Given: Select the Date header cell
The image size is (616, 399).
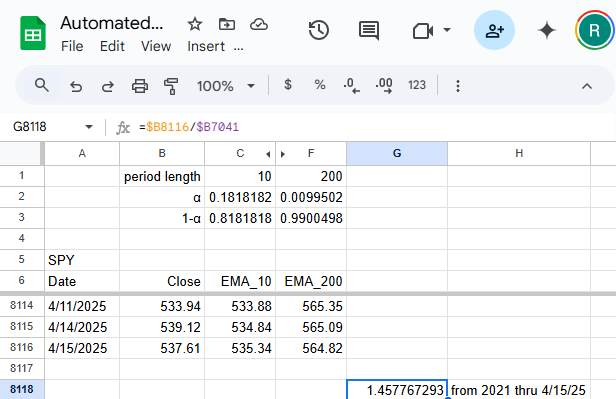Looking at the screenshot, I should pos(82,281).
